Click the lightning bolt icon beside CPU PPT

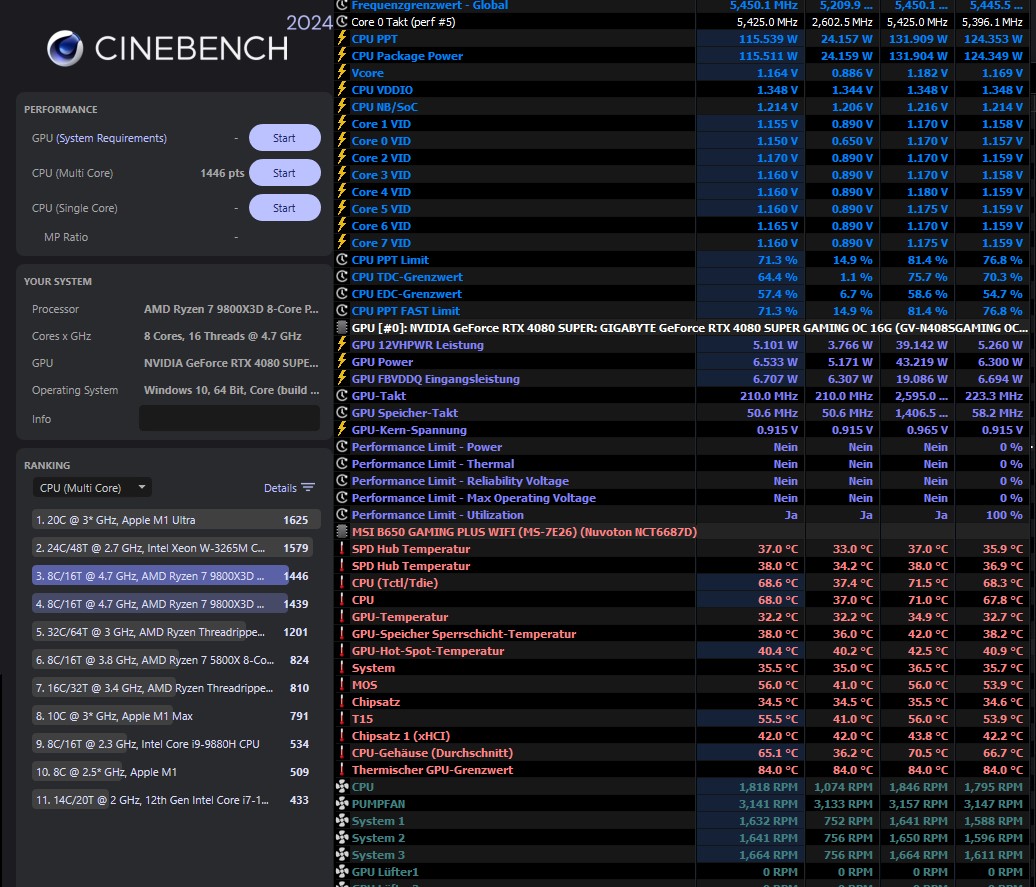point(341,39)
